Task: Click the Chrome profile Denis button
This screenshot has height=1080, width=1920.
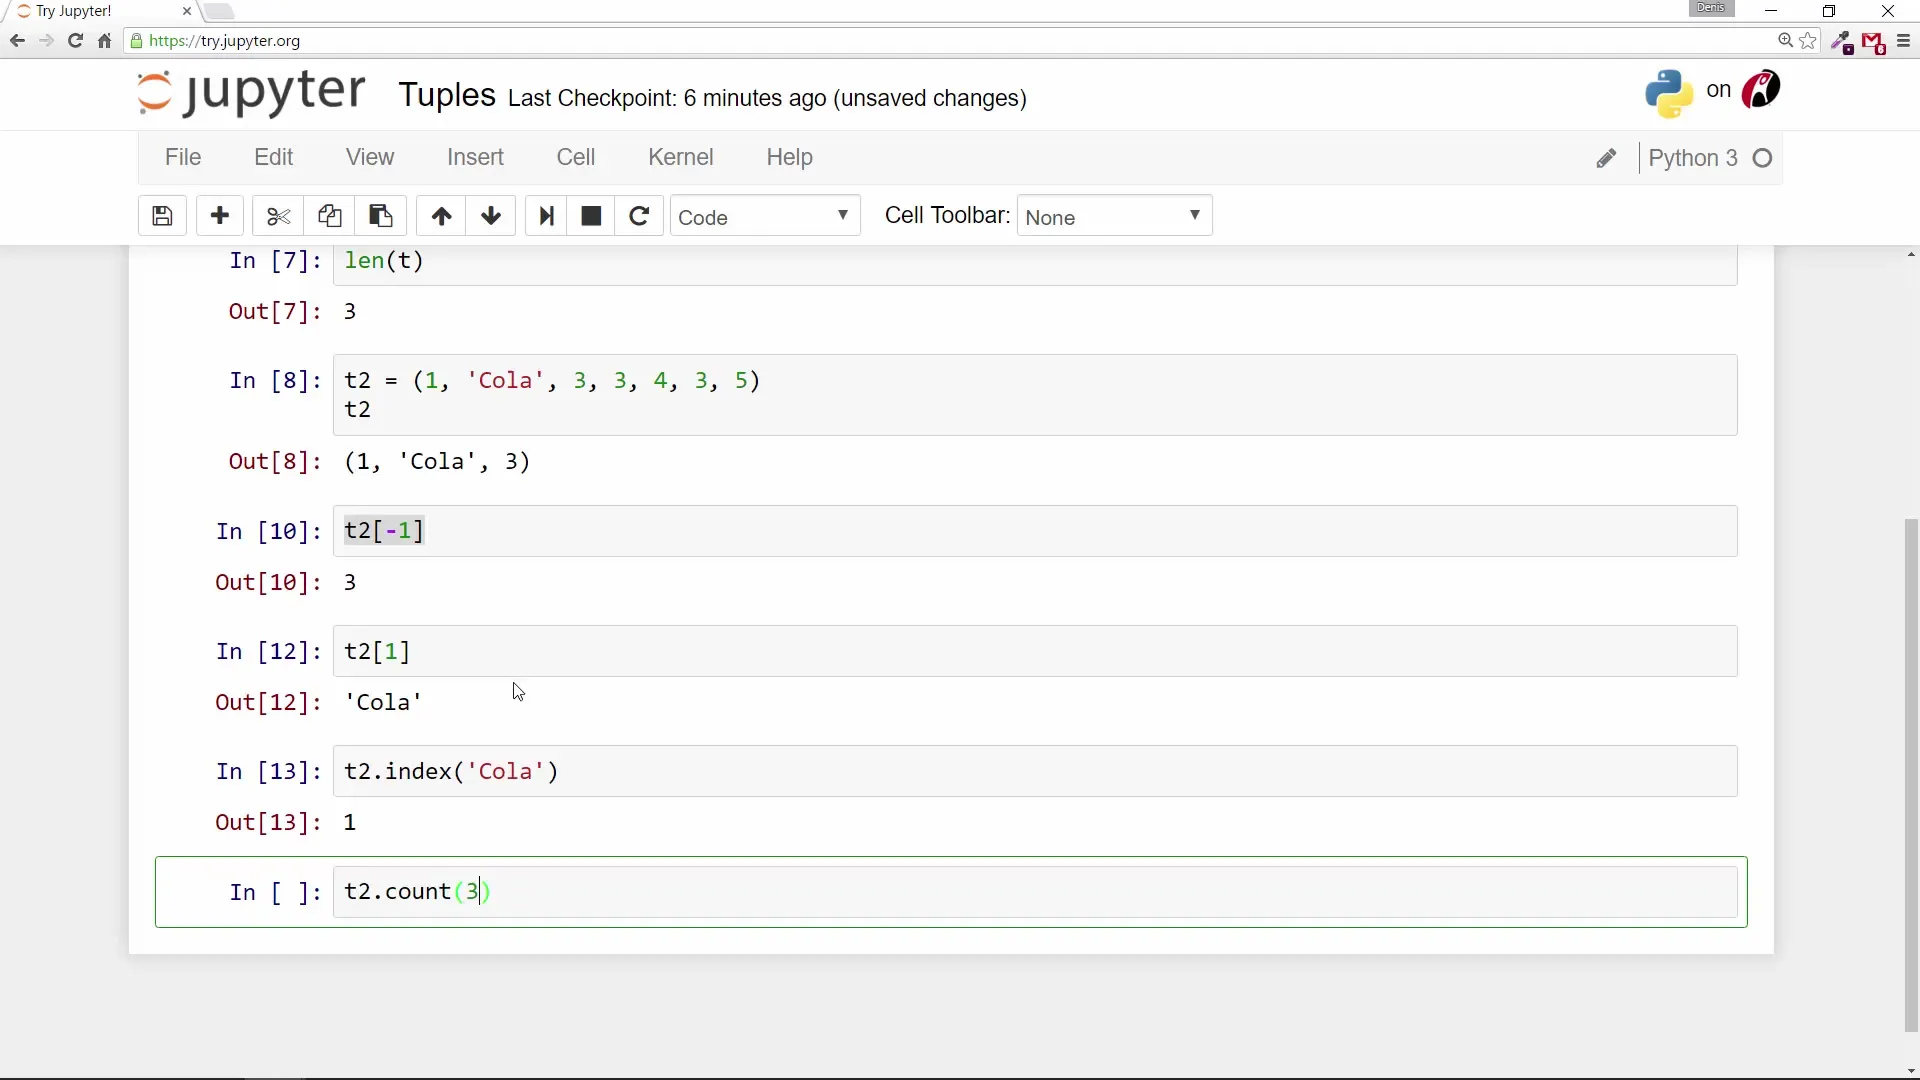Action: tap(1711, 8)
